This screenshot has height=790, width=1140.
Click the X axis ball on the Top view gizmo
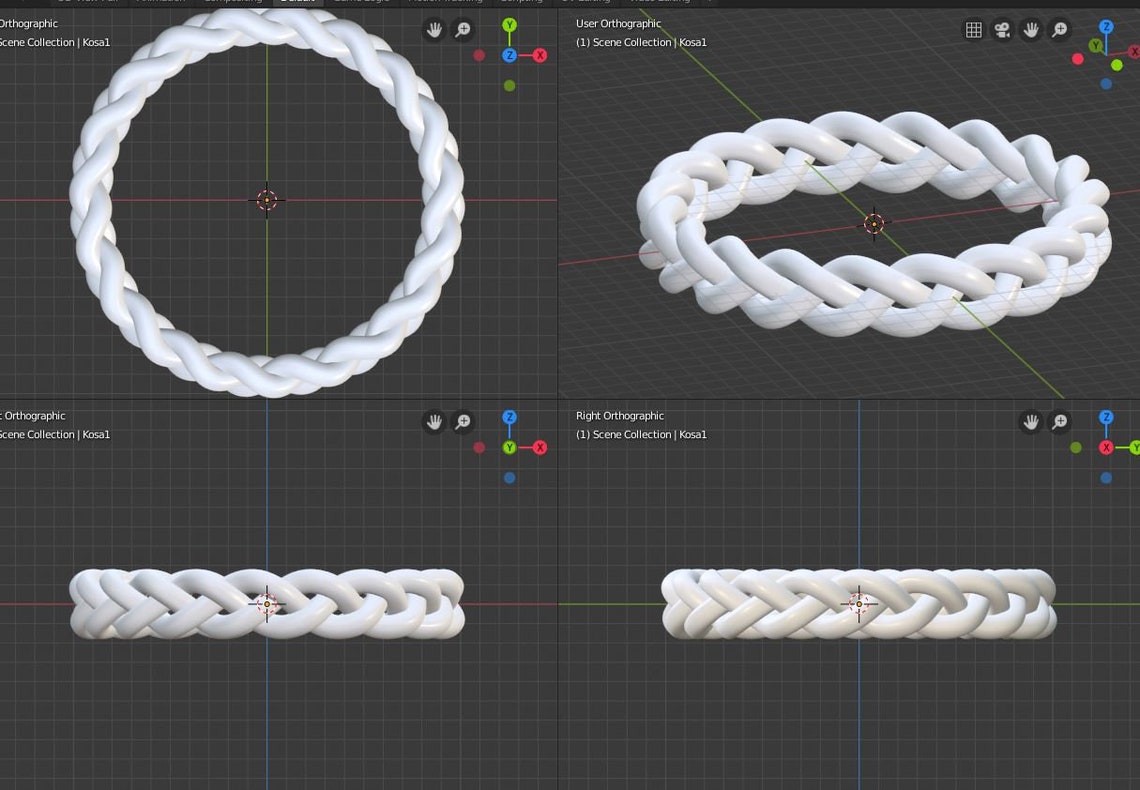coord(540,56)
